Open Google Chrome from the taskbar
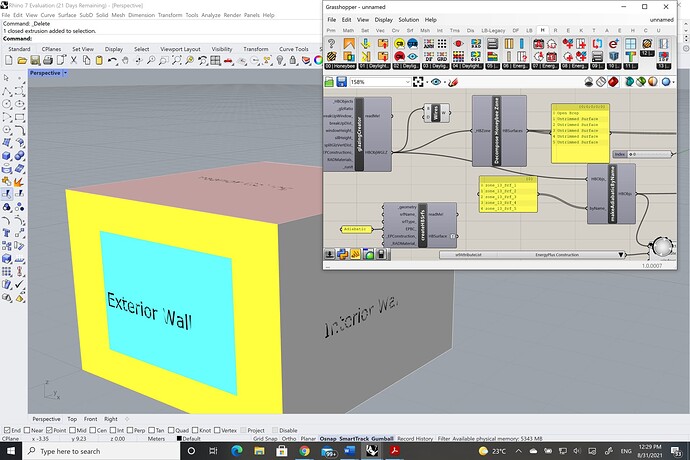Viewport: 690px width, 460px height. click(x=304, y=451)
